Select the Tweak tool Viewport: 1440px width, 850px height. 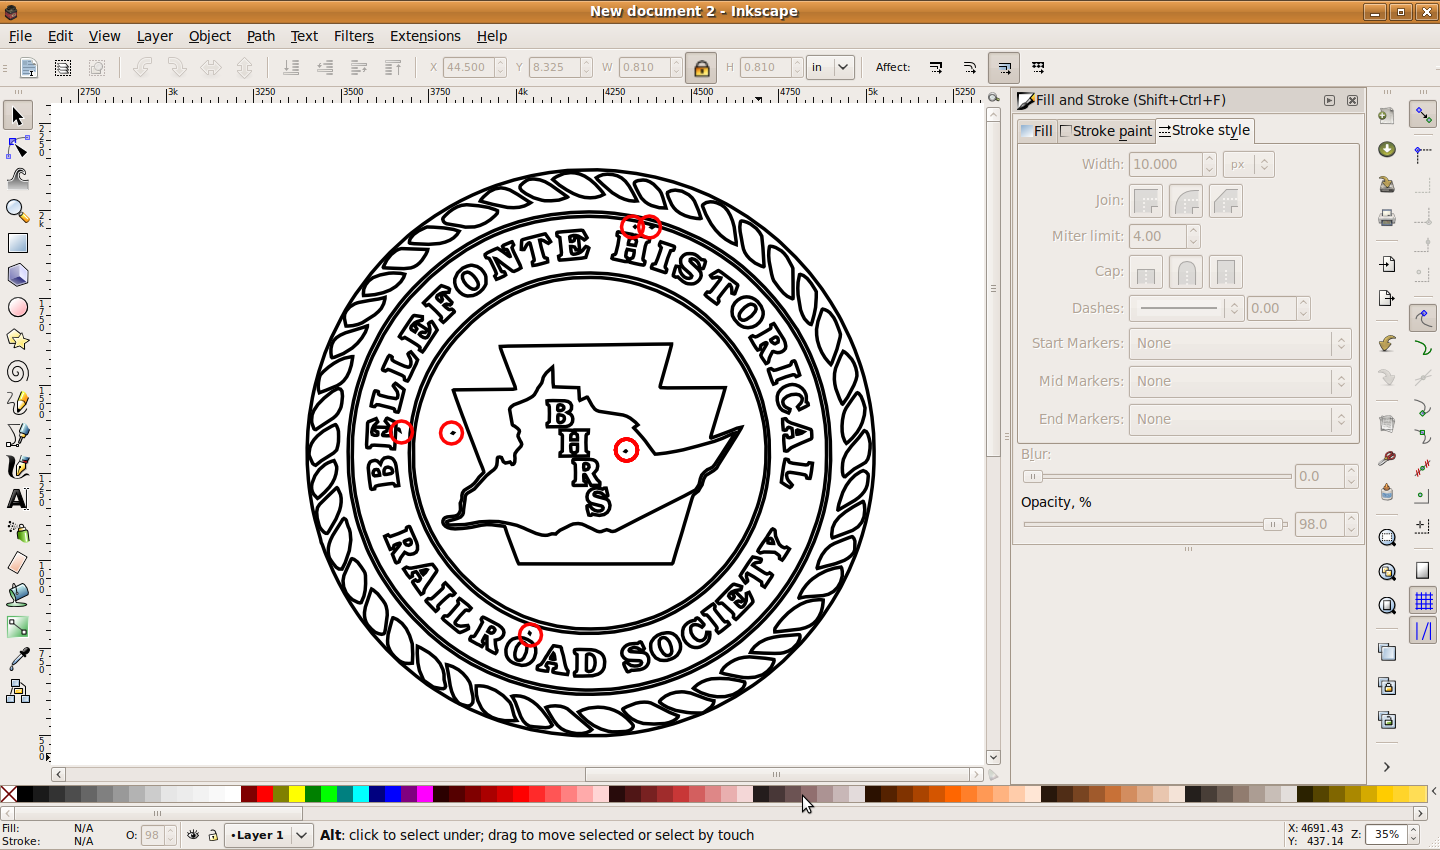(17, 179)
